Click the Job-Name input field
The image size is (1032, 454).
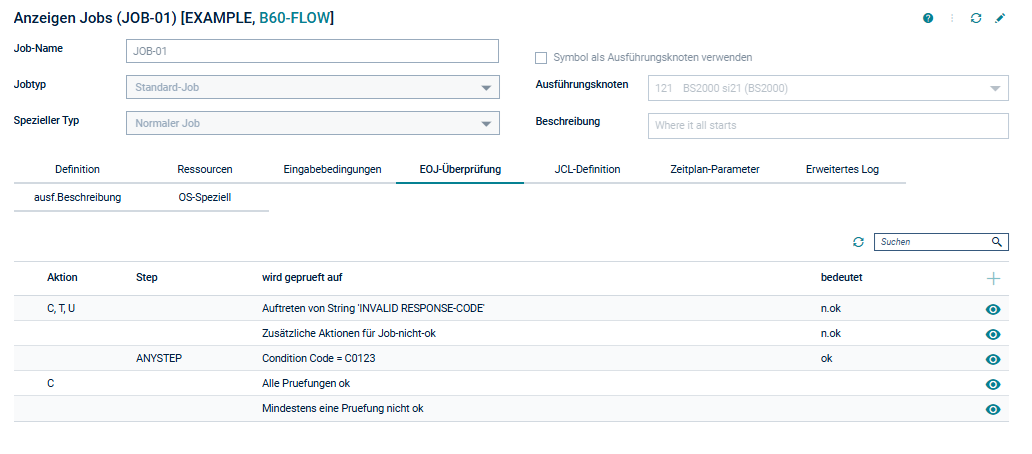coord(313,51)
